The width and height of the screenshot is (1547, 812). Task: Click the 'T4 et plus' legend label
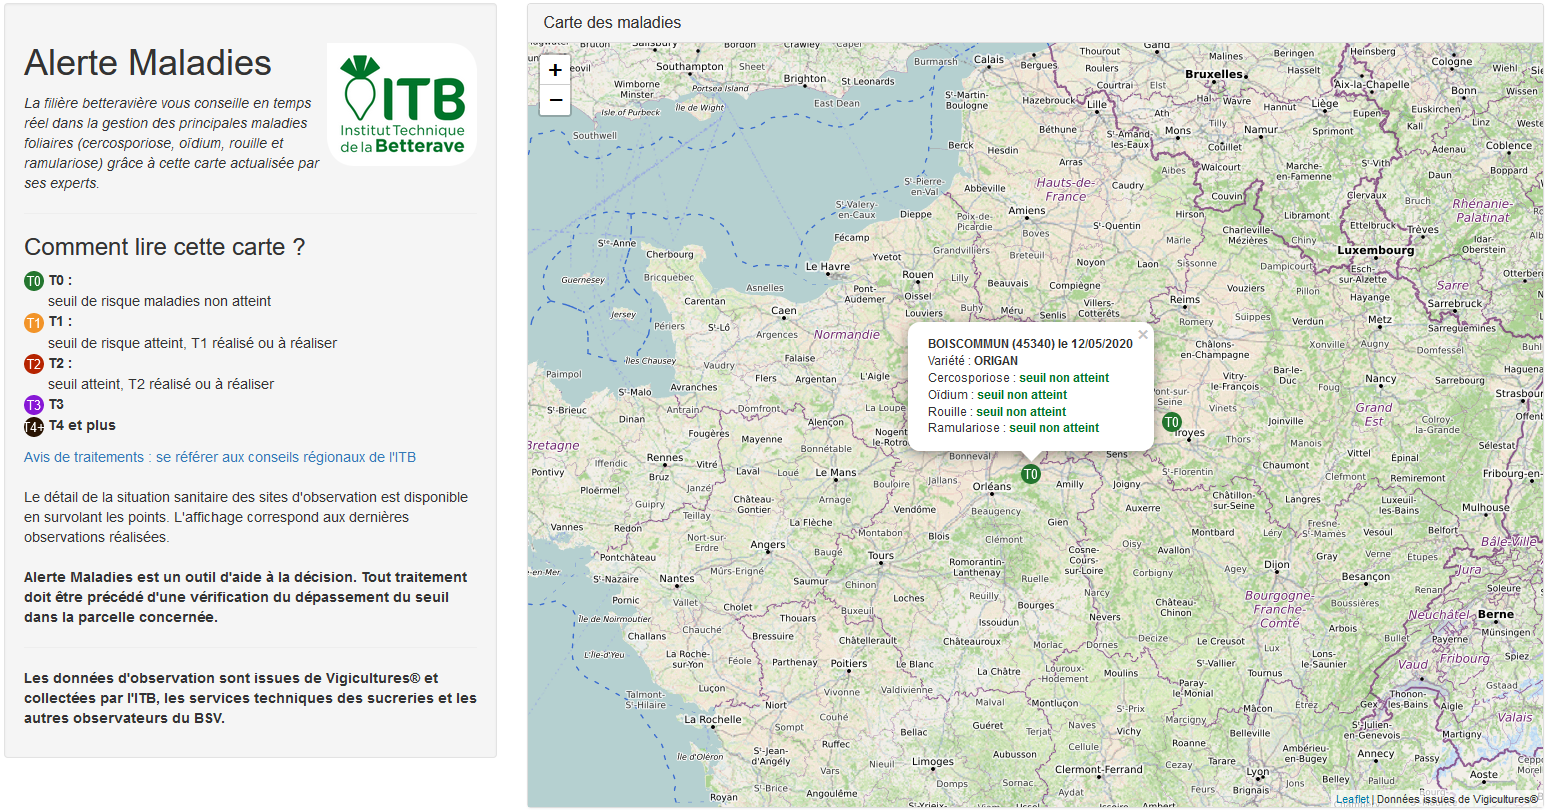(82, 425)
